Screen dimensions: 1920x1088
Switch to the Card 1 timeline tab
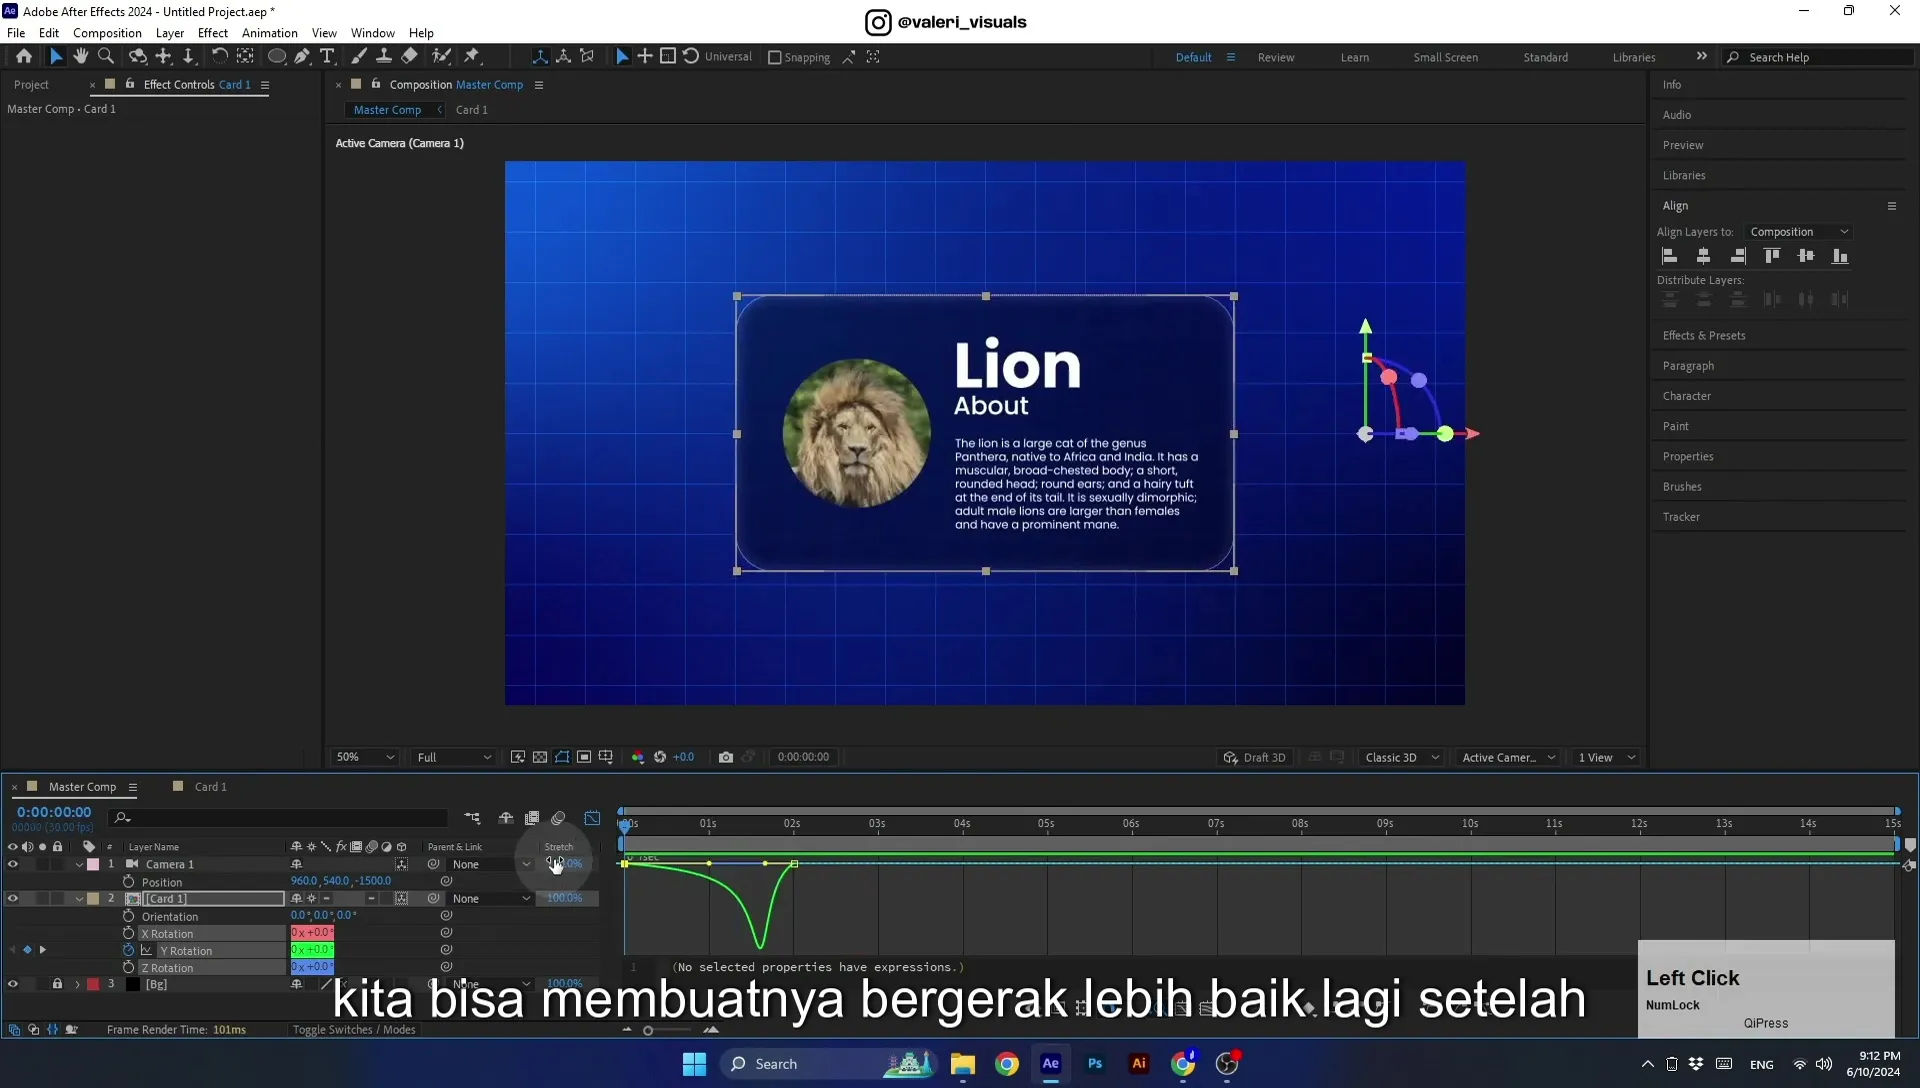pos(210,787)
